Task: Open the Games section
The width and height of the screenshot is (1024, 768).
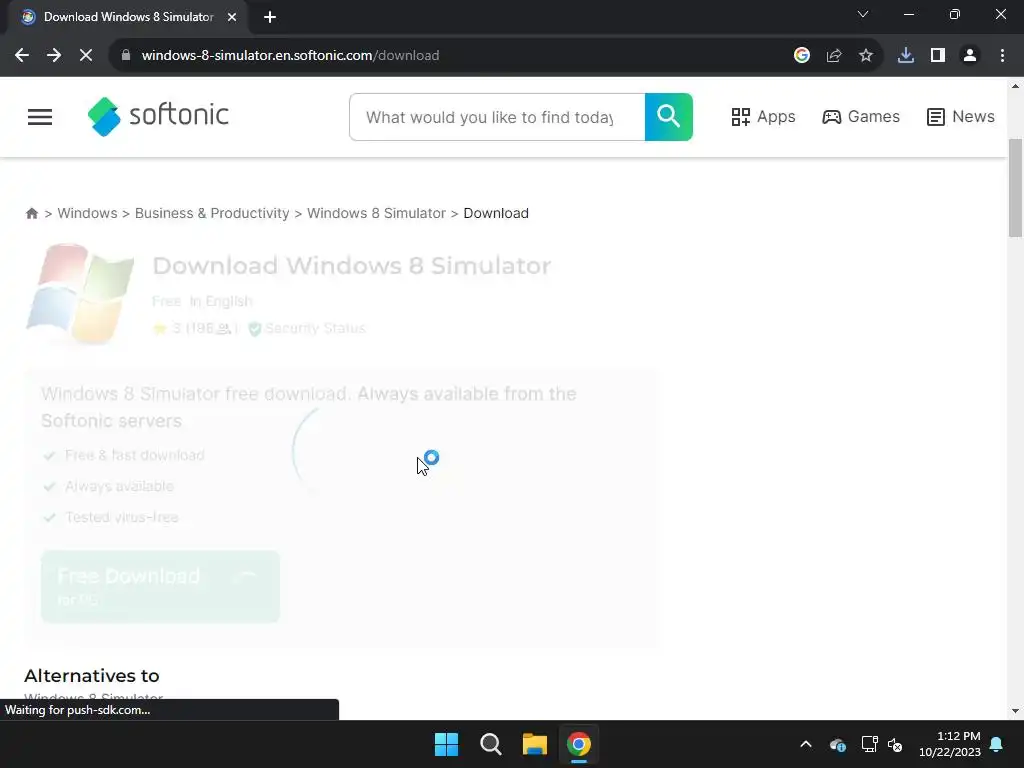Action: point(861,117)
